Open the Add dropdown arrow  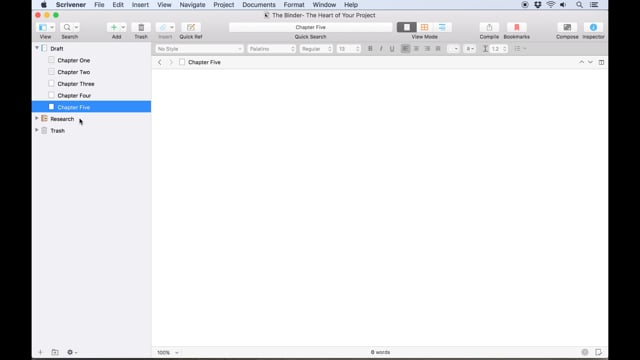click(x=123, y=27)
